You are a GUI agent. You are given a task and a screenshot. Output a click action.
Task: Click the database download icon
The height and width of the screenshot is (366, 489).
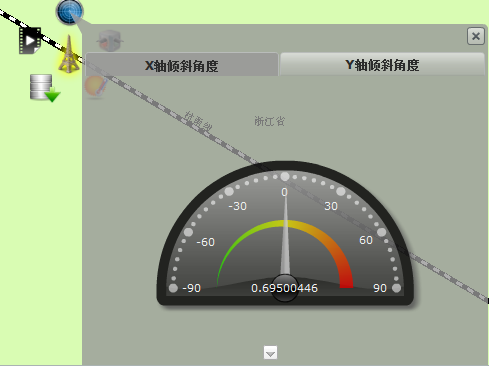tap(44, 88)
